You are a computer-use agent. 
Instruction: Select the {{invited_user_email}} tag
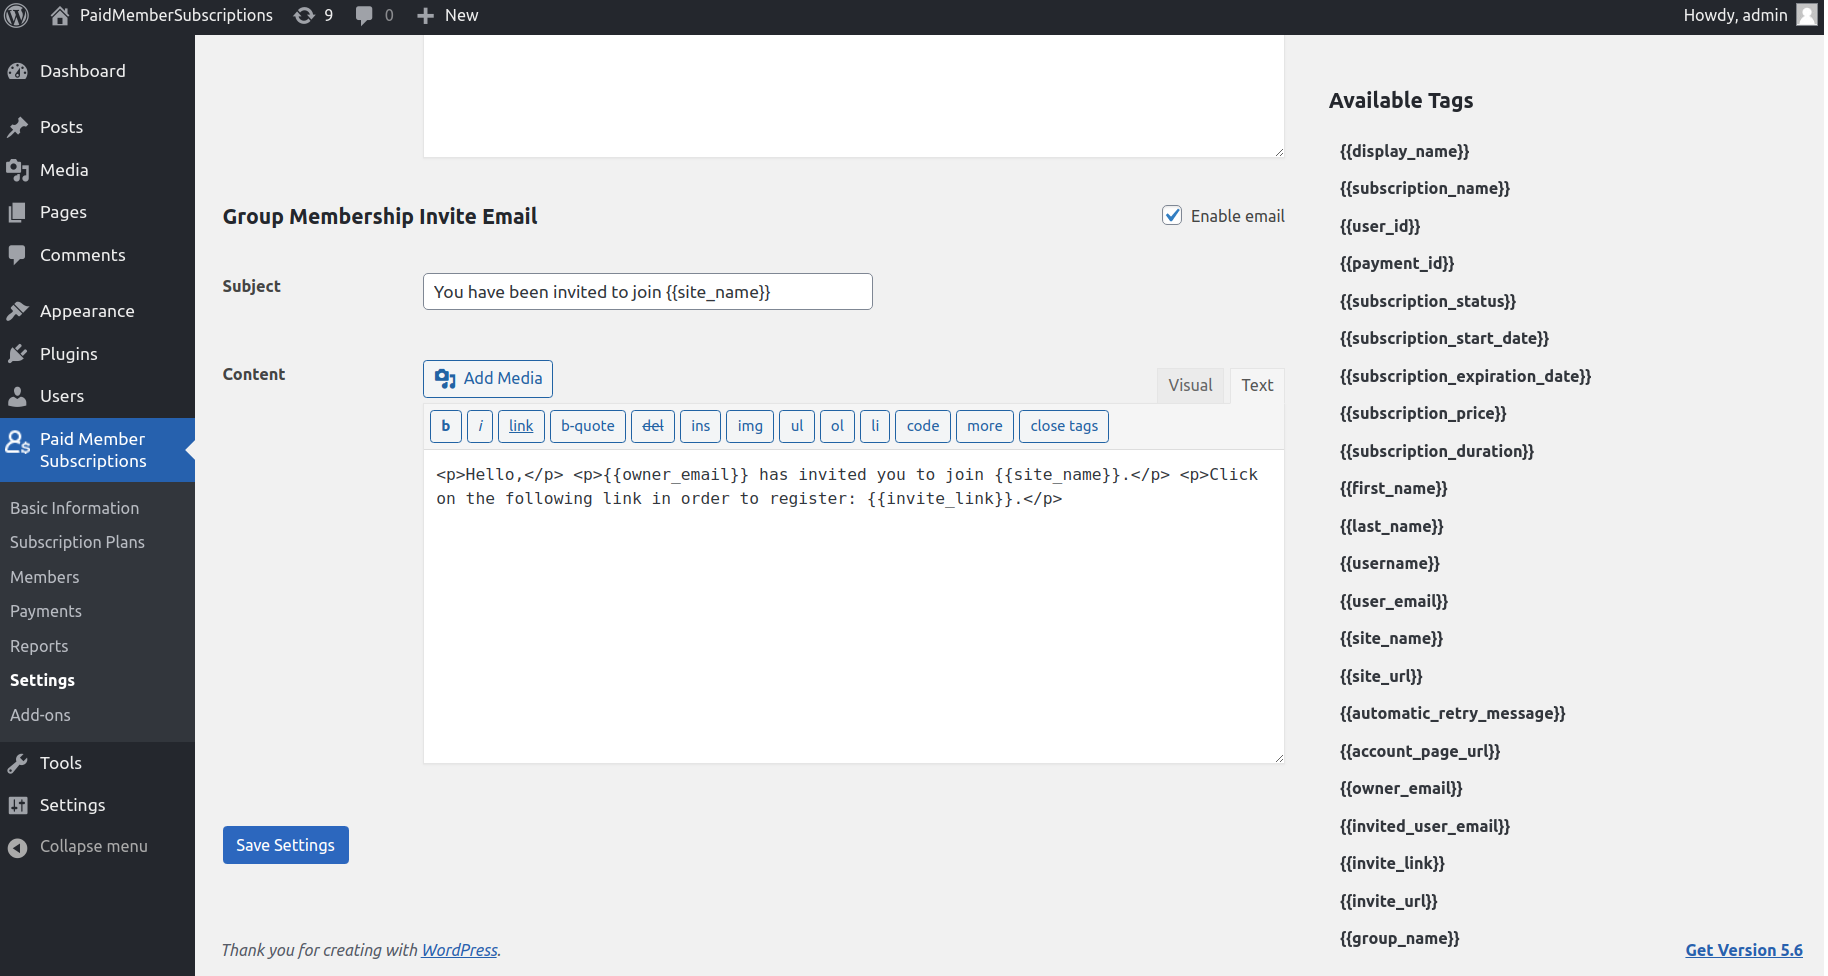pyautogui.click(x=1425, y=826)
